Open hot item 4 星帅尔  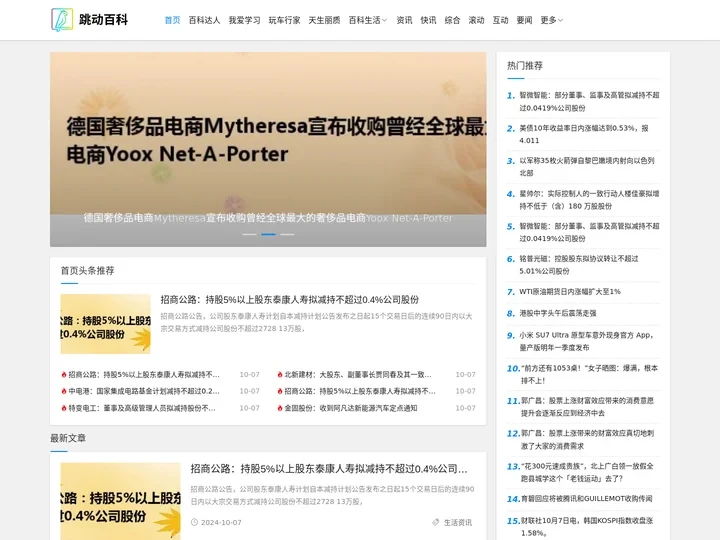pos(589,200)
